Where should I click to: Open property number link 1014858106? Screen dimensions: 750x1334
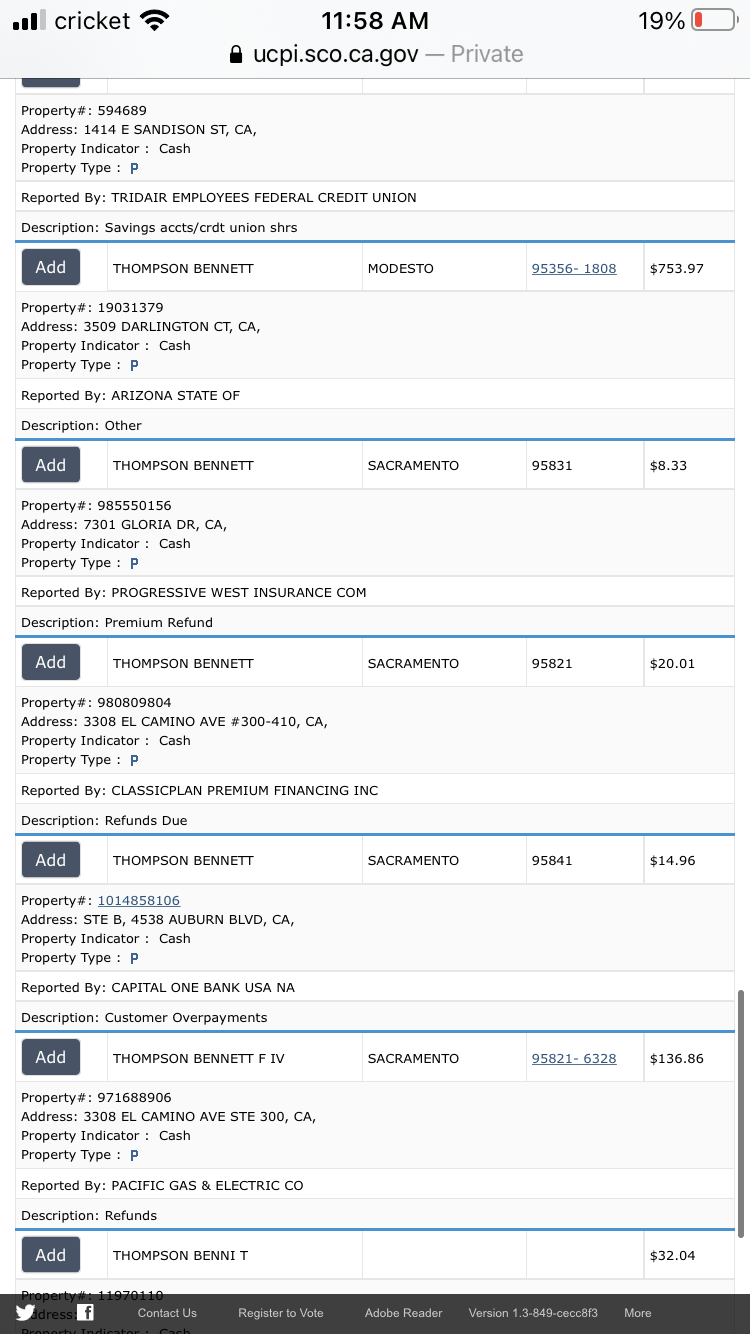[x=139, y=900]
